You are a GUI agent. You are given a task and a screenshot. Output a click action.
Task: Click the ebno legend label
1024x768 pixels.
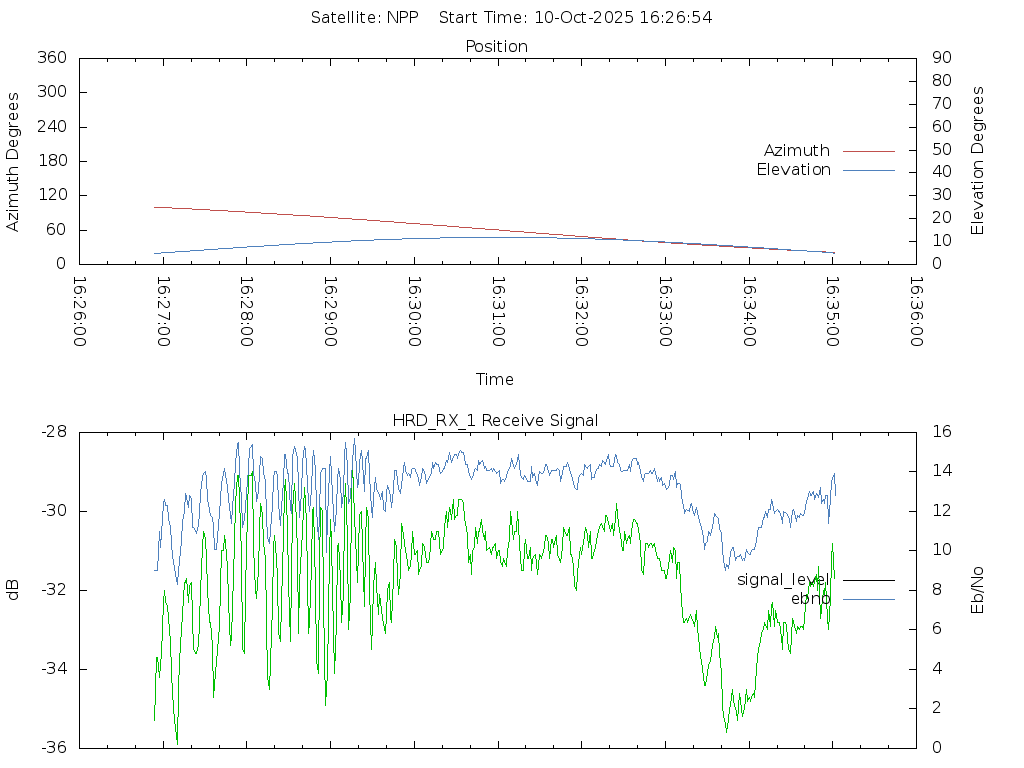(x=810, y=599)
